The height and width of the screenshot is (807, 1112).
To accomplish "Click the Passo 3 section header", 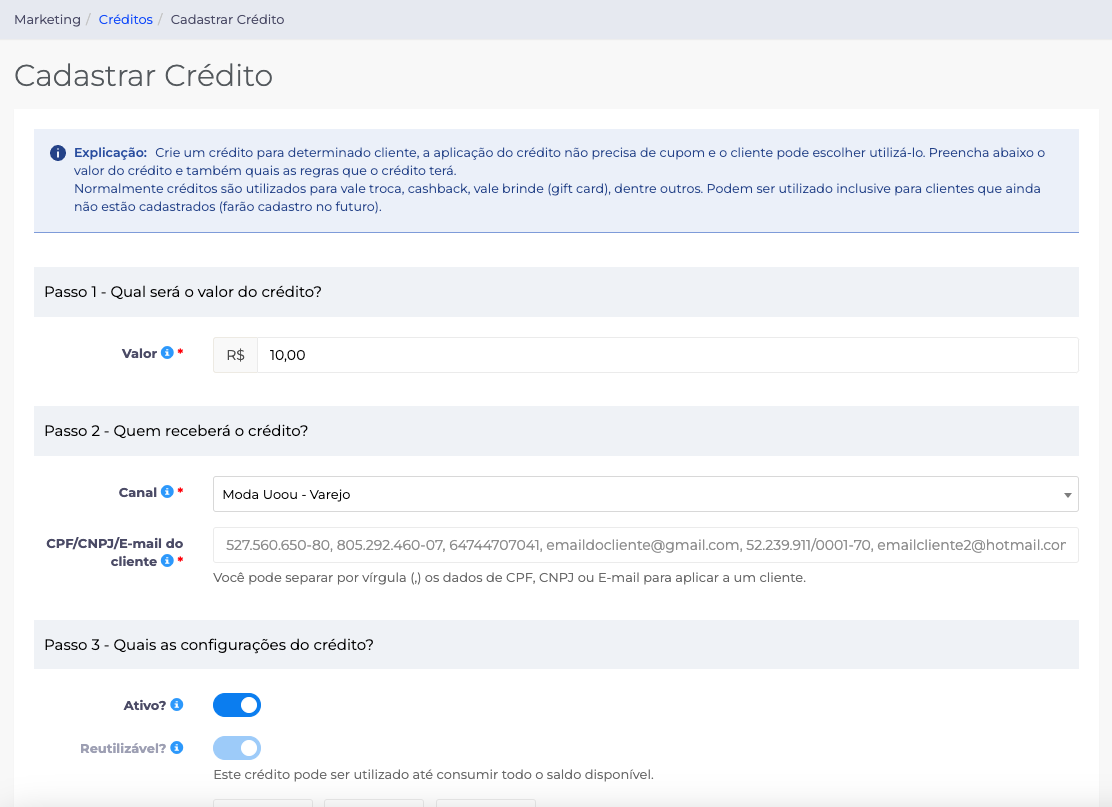I will click(556, 645).
